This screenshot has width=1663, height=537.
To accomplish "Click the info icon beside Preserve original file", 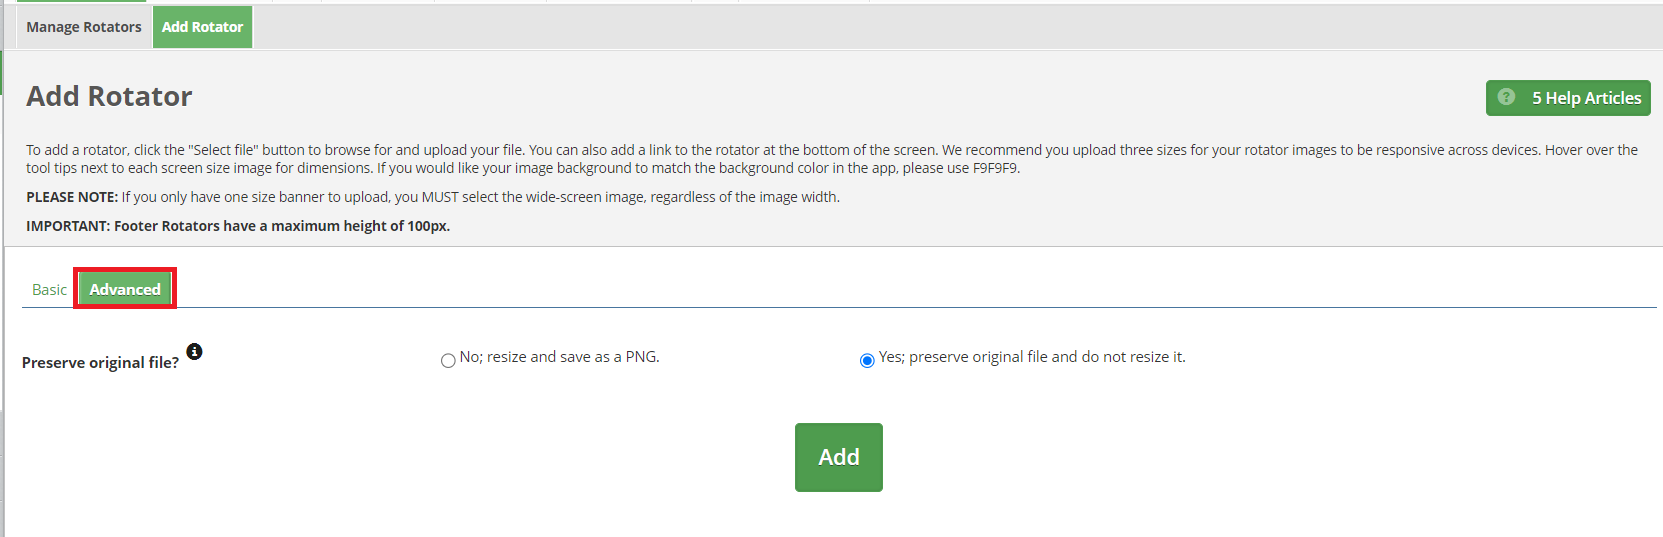I will (x=195, y=351).
